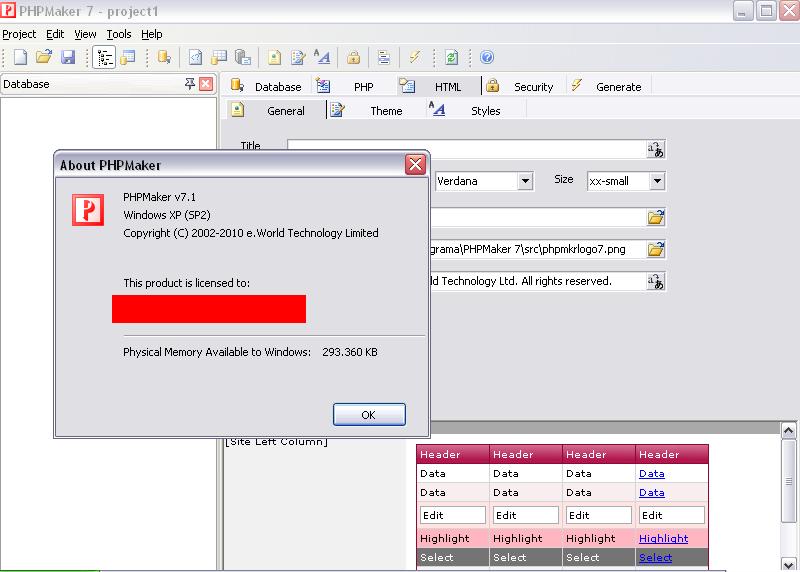Image resolution: width=800 pixels, height=572 pixels.
Task: Open the View menu
Action: [85, 34]
